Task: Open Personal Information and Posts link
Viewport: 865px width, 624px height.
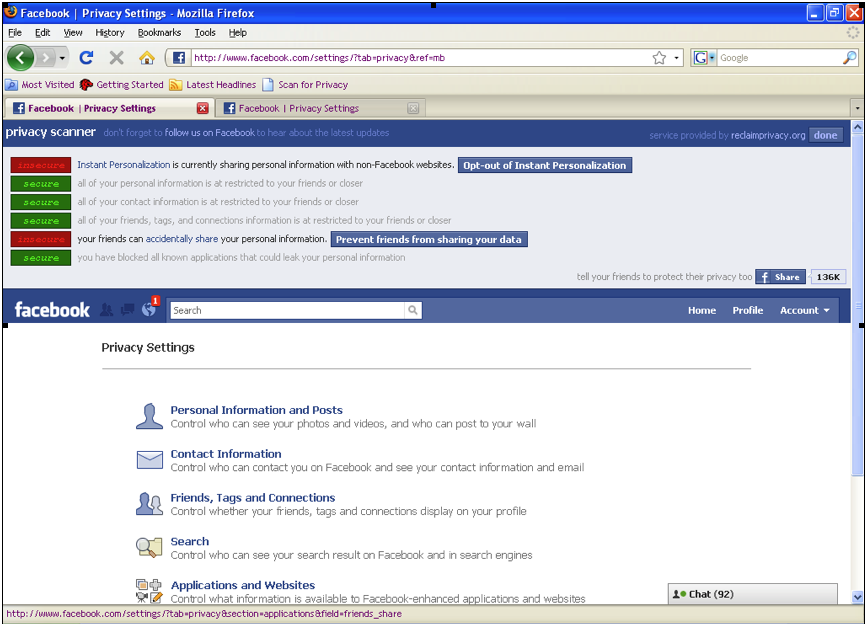Action: pyautogui.click(x=256, y=410)
